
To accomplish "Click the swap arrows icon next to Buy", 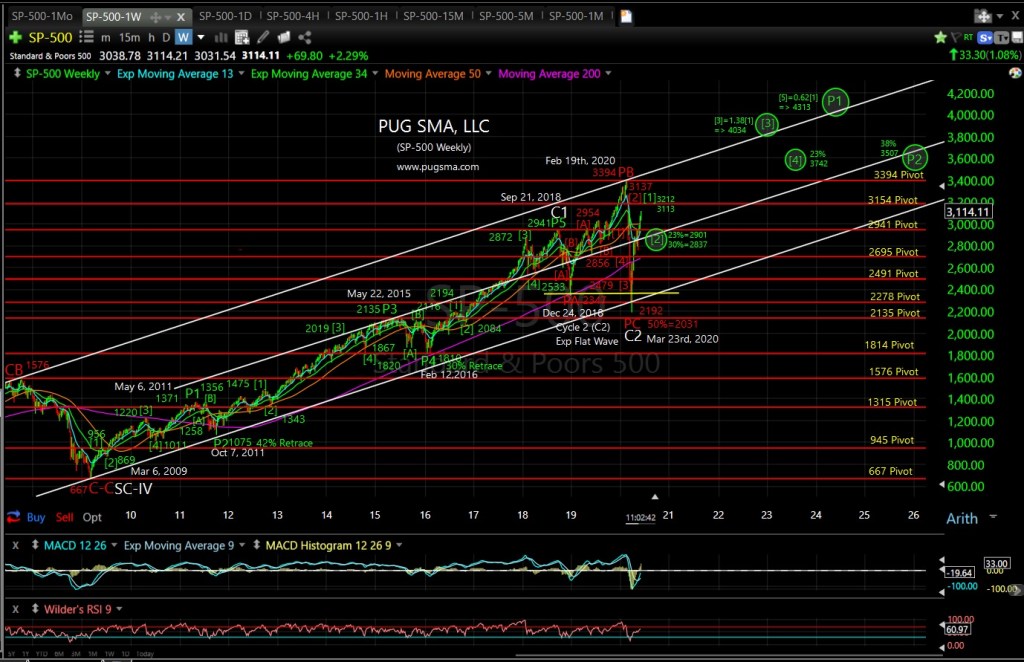I will pos(13,517).
